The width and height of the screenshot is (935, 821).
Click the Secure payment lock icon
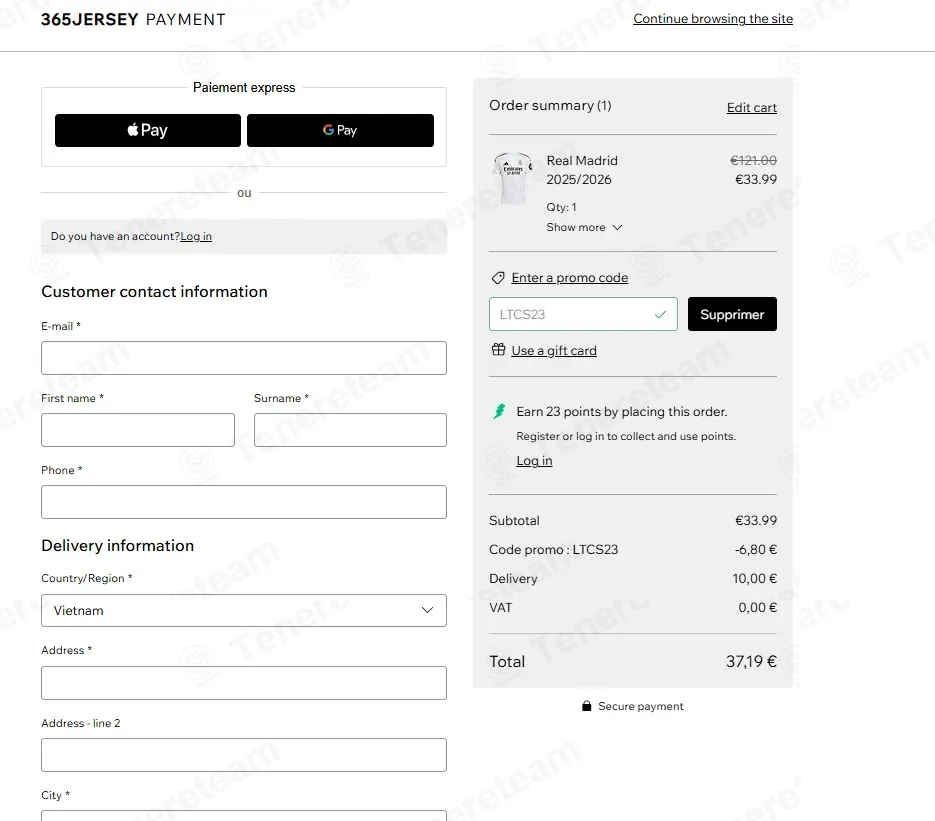point(587,706)
